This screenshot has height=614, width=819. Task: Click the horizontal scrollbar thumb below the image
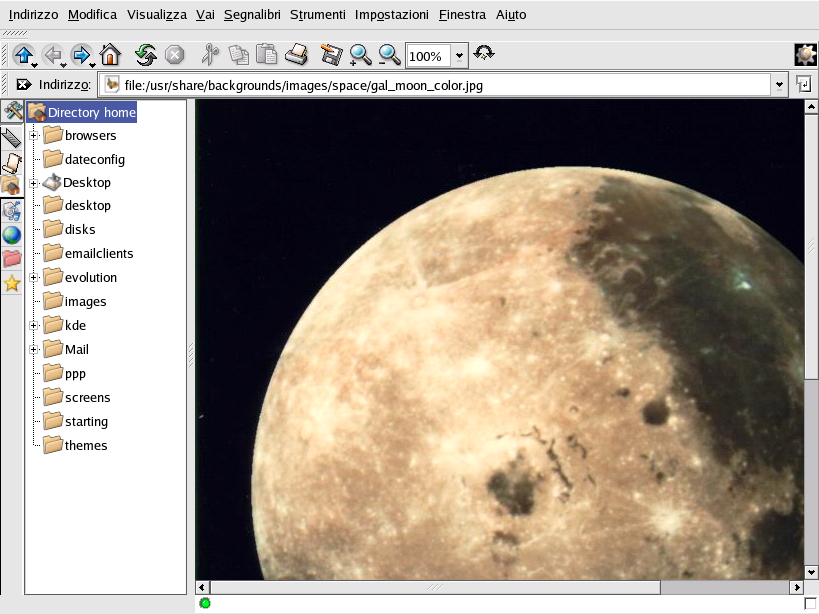(435, 587)
